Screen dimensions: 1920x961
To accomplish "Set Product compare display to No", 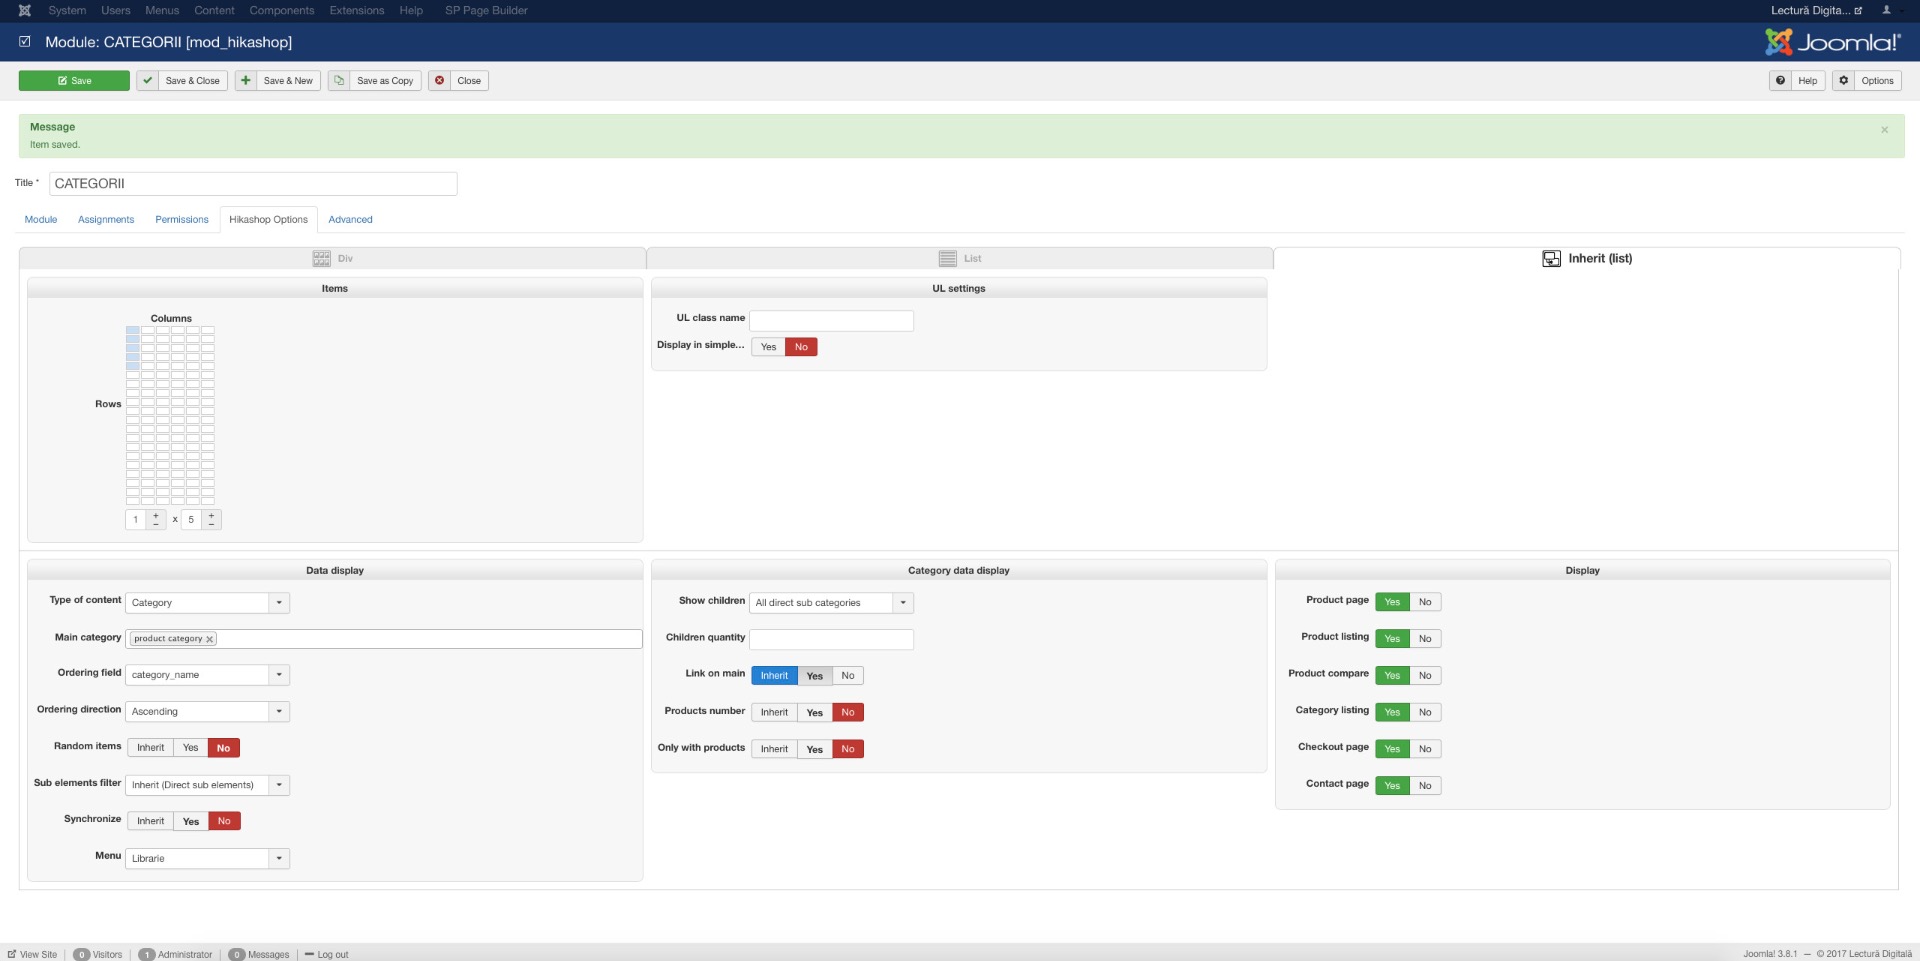I will tap(1425, 676).
